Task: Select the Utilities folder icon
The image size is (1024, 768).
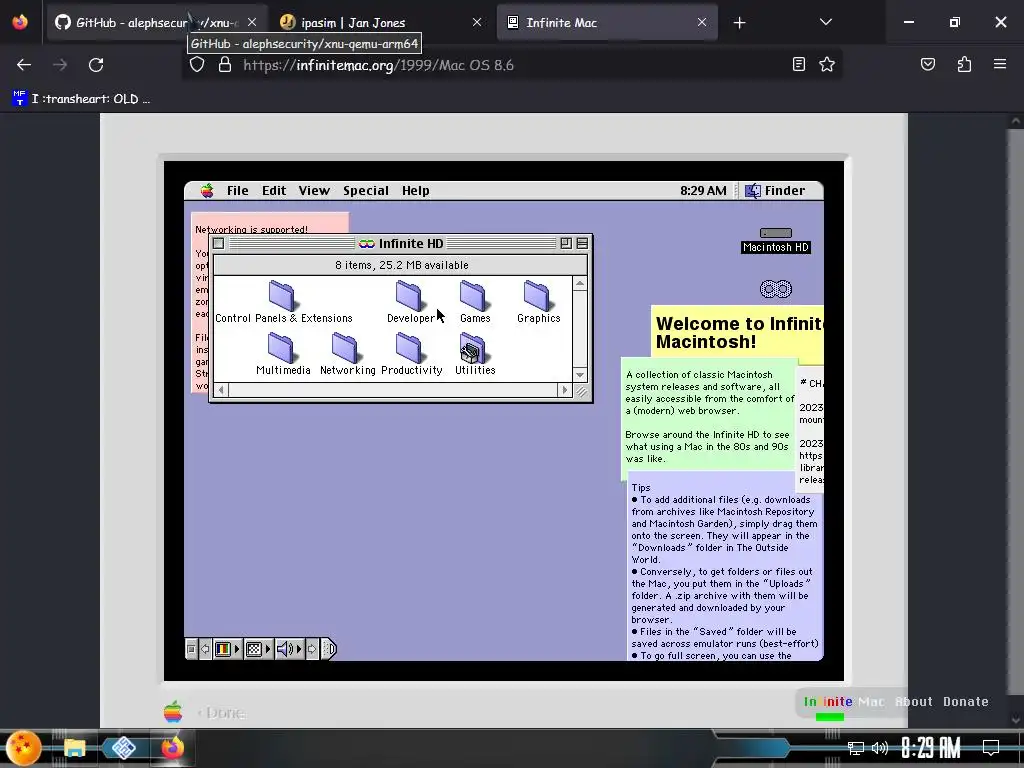Action: (473, 347)
